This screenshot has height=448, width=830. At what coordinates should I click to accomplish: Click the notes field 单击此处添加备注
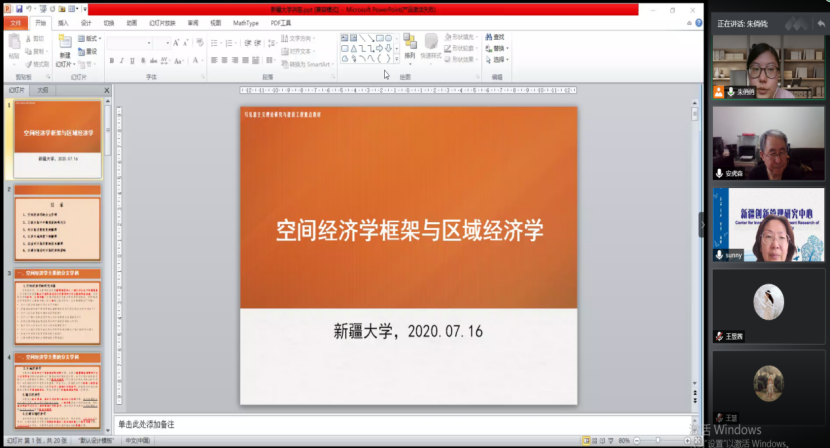point(146,425)
